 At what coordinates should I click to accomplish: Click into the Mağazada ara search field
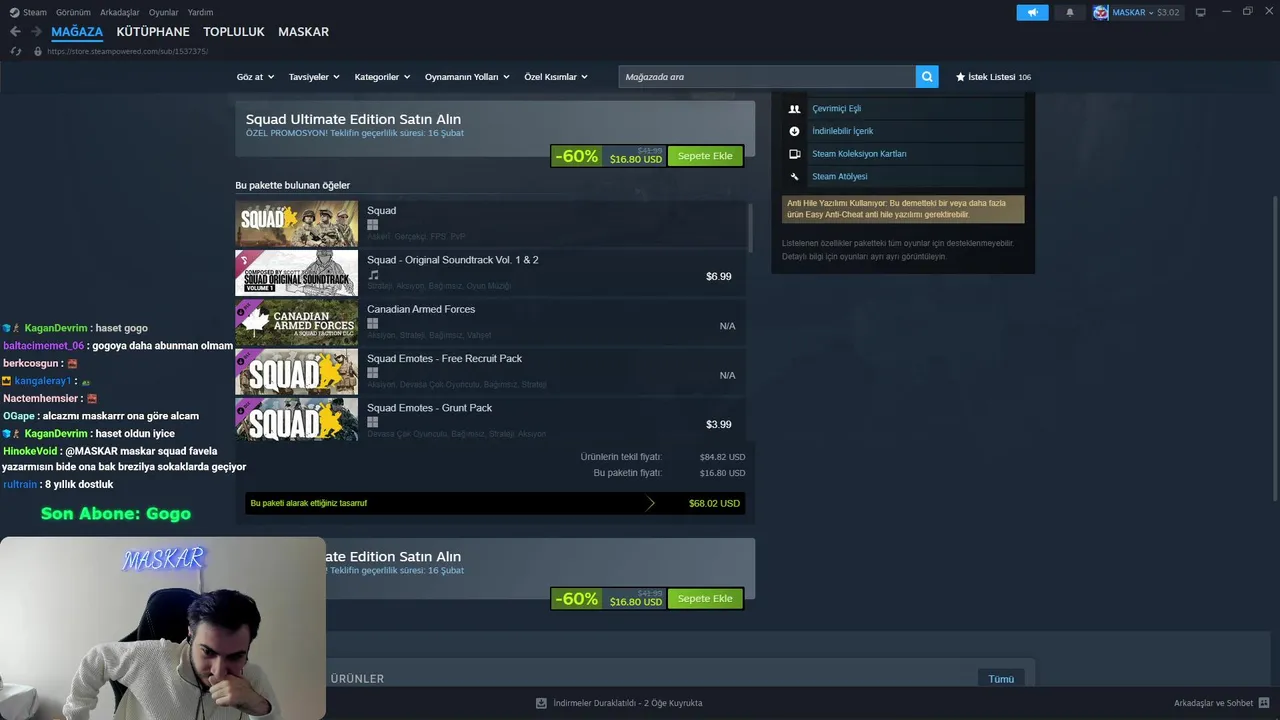tap(767, 76)
